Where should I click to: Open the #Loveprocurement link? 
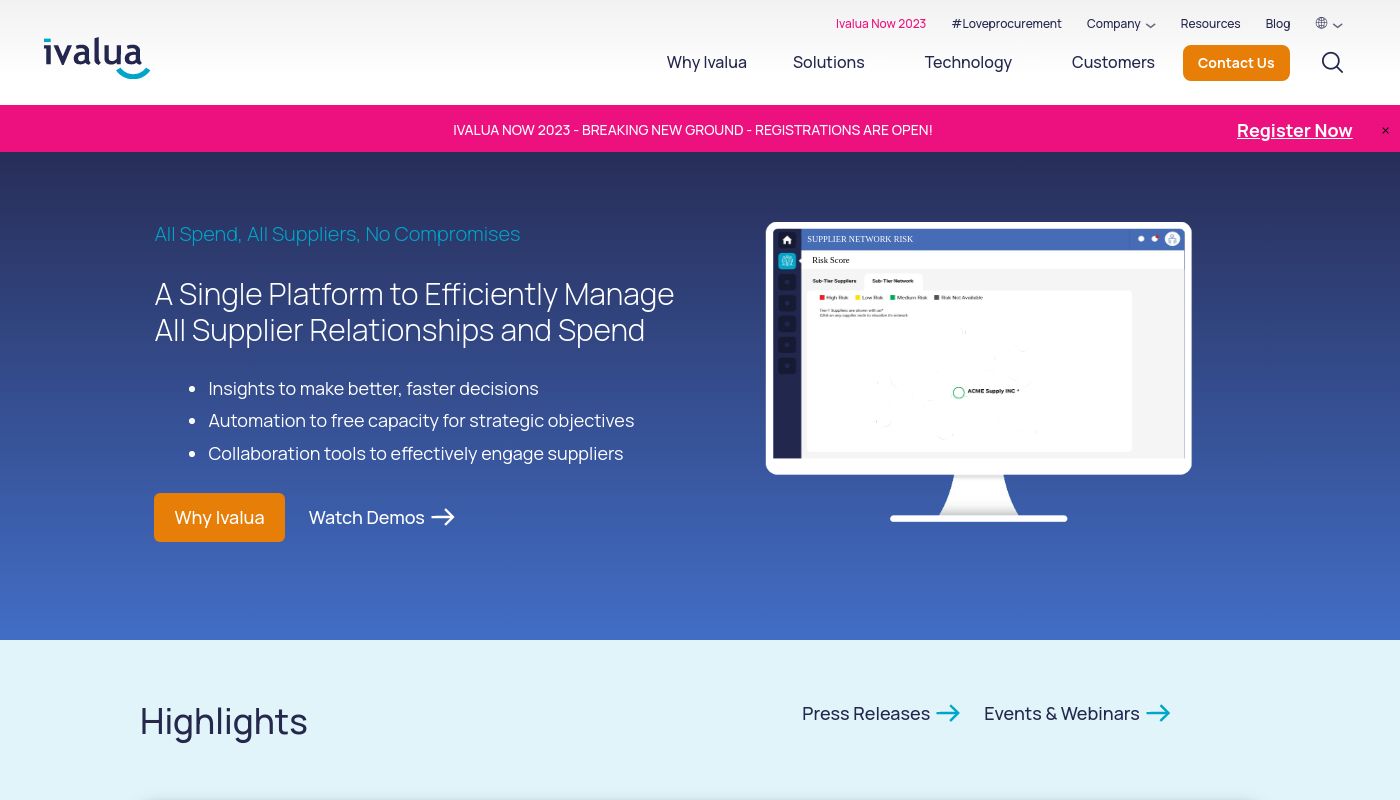1006,24
